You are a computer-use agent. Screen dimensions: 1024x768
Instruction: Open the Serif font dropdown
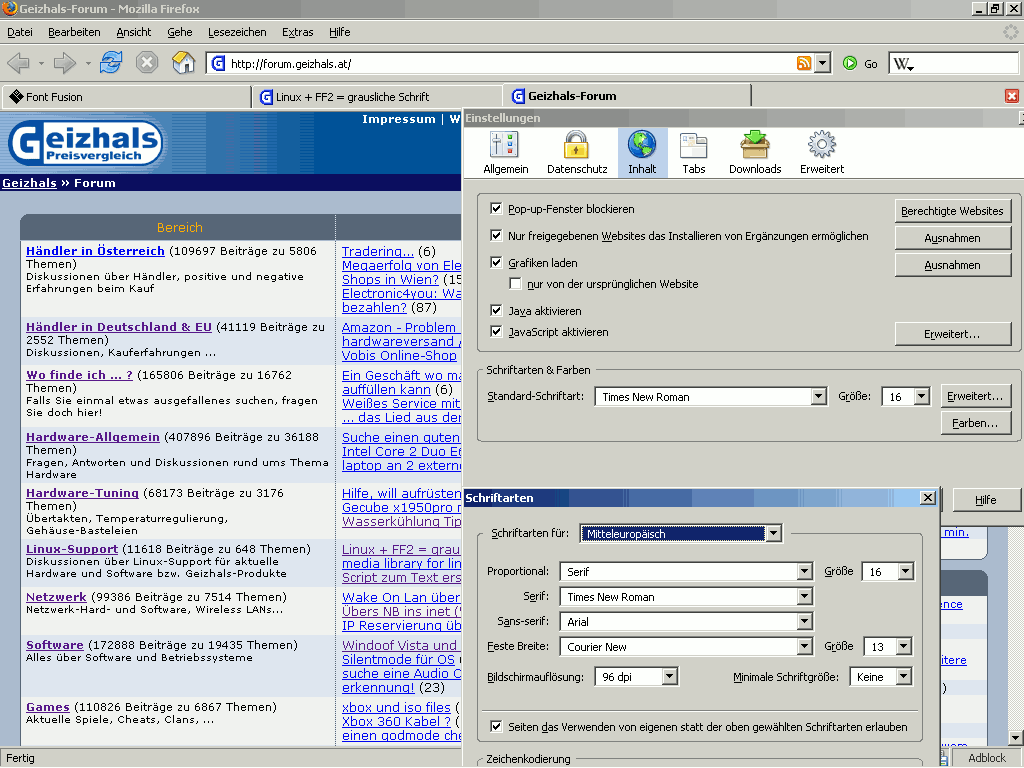point(686,596)
